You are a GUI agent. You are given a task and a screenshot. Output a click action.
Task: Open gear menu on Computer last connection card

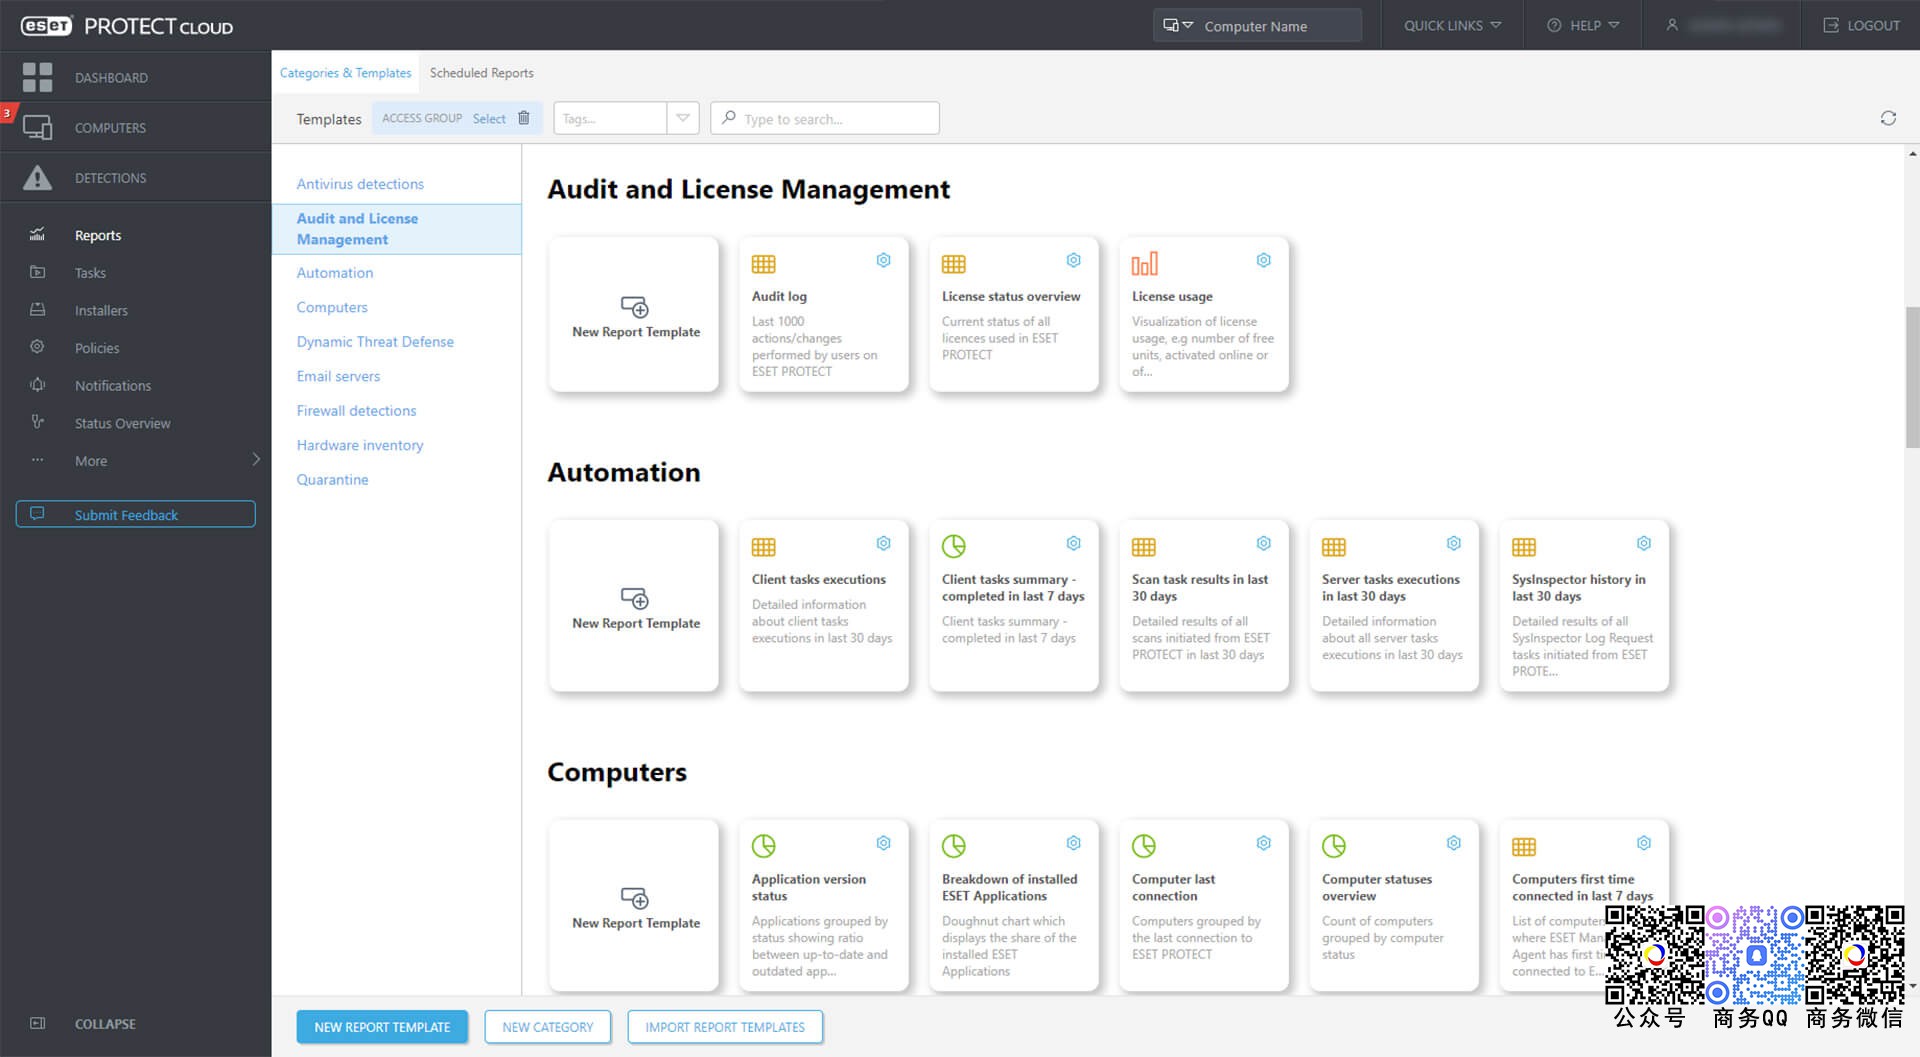point(1264,843)
